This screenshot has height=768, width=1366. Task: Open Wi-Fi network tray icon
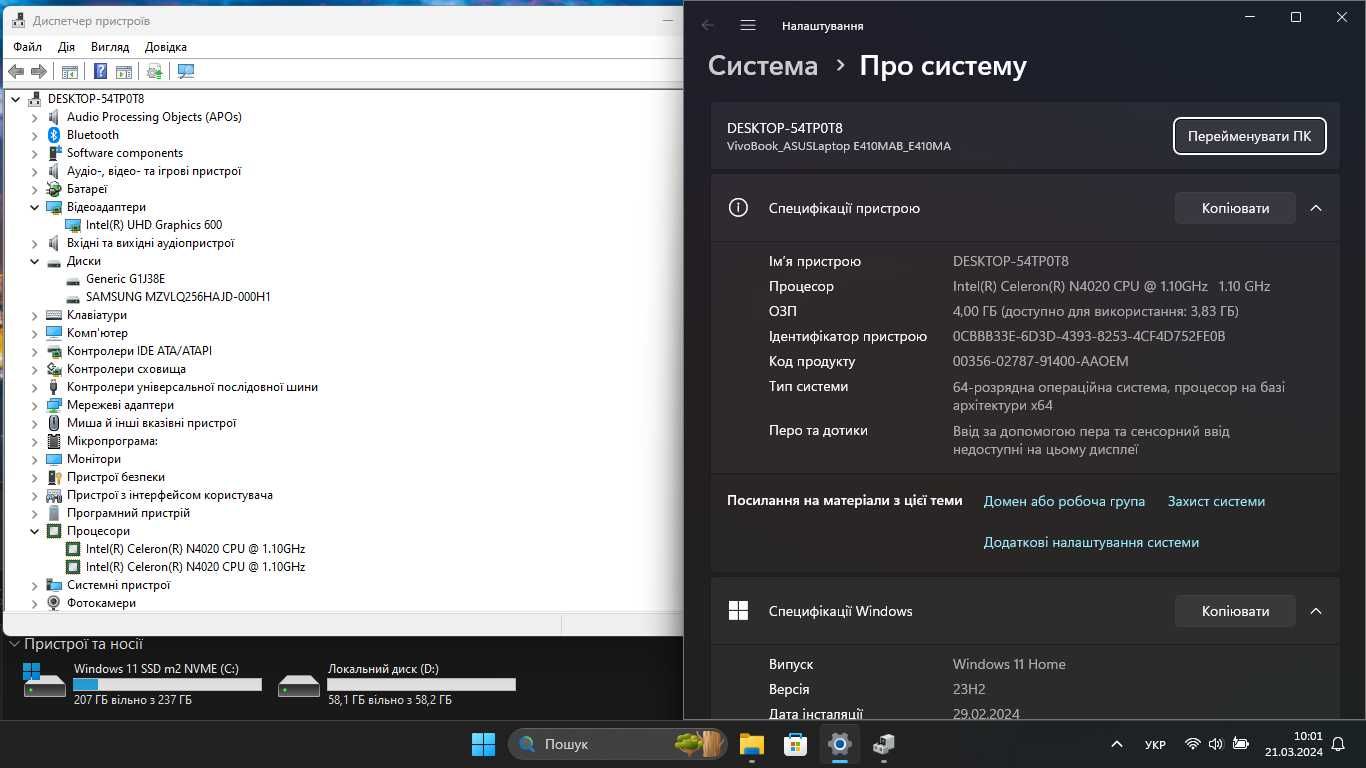point(1192,744)
